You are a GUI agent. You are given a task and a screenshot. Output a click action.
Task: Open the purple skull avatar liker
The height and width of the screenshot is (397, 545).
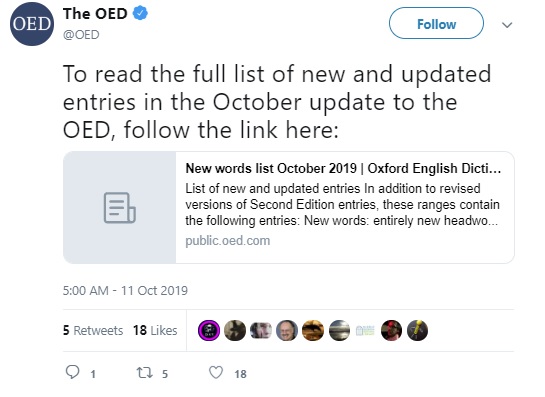tap(209, 330)
